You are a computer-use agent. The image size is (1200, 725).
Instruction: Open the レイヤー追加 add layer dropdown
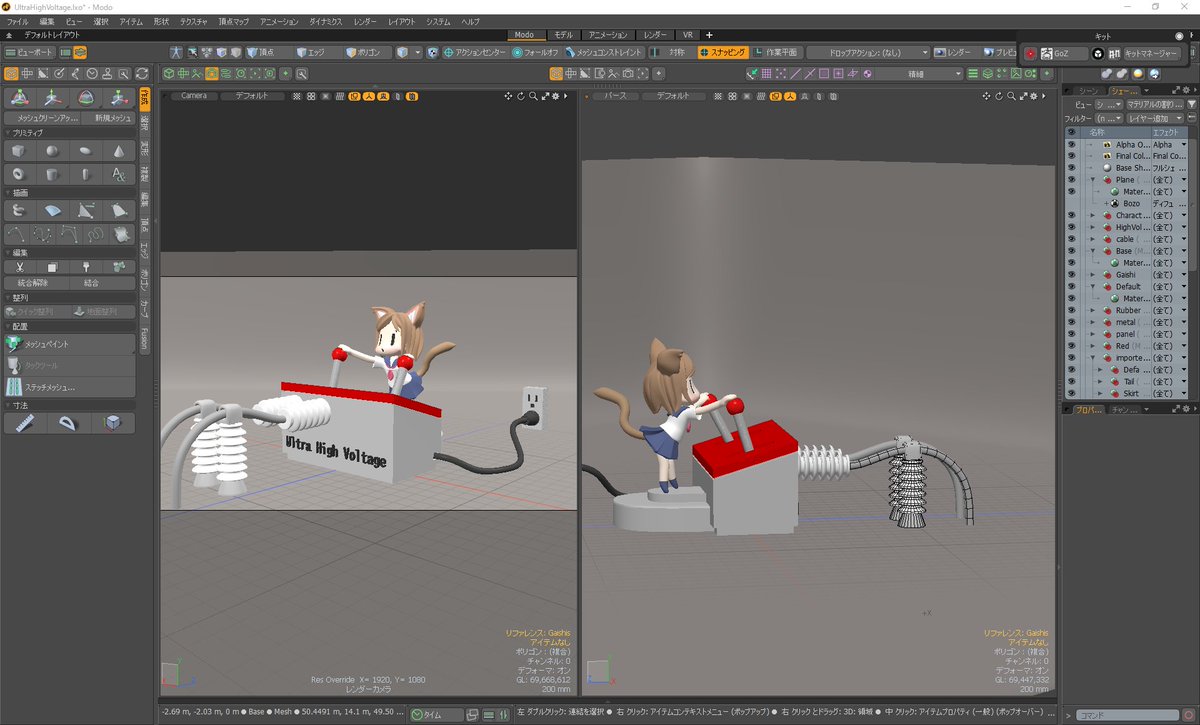1156,118
